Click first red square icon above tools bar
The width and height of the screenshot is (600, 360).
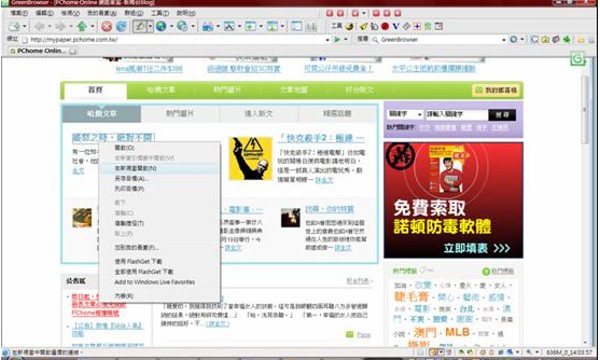click(x=329, y=13)
